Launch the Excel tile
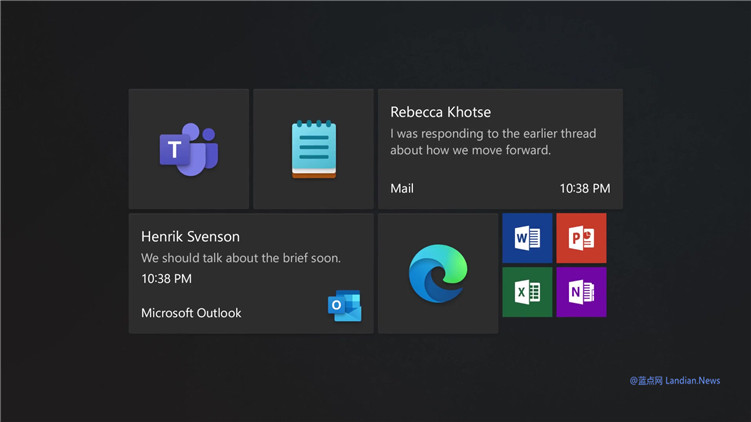Screen dimensions: 751x422 pyautogui.click(x=527, y=292)
